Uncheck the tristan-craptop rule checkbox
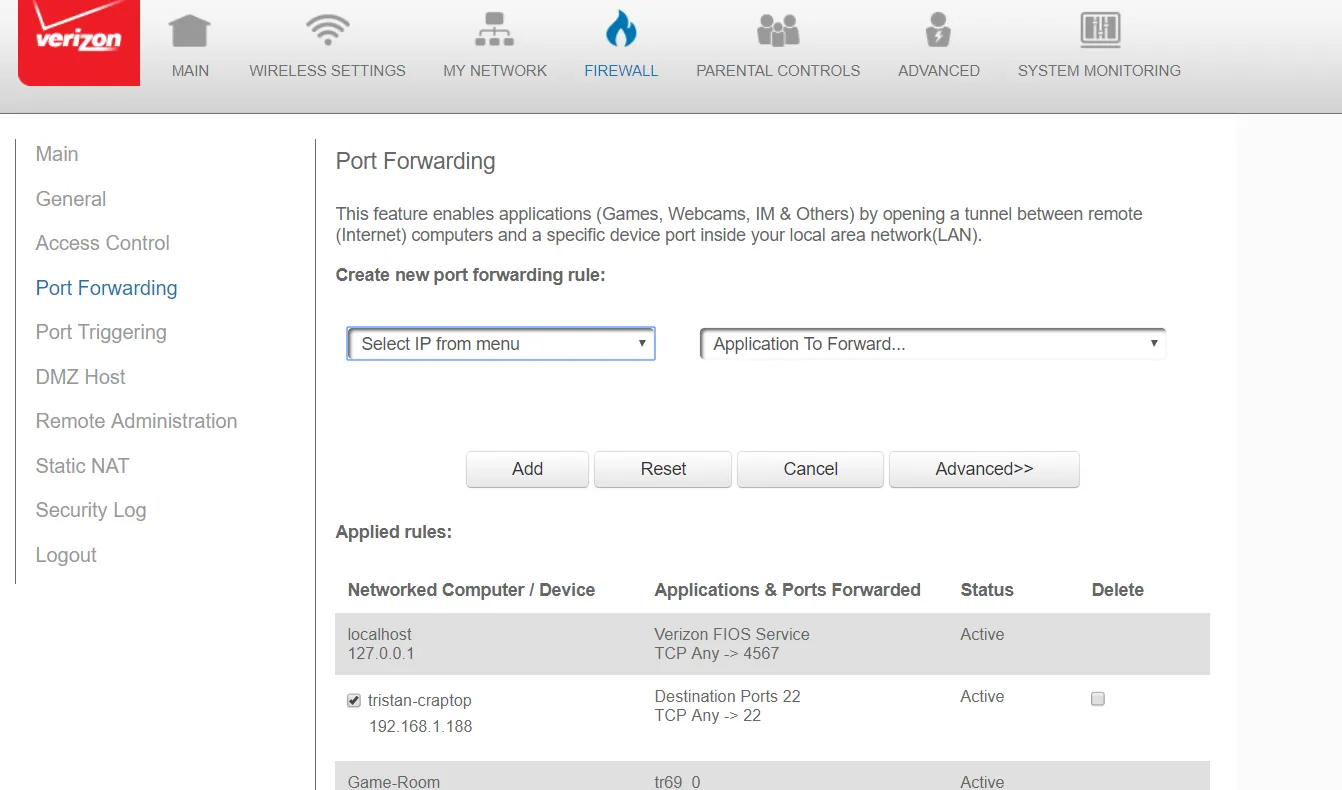Screen dimensions: 1342x790 pos(353,700)
